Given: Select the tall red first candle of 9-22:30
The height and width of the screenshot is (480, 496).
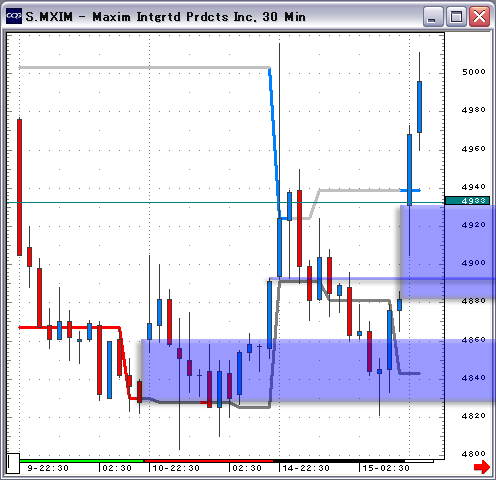Looking at the screenshot, I should pos(20,187).
